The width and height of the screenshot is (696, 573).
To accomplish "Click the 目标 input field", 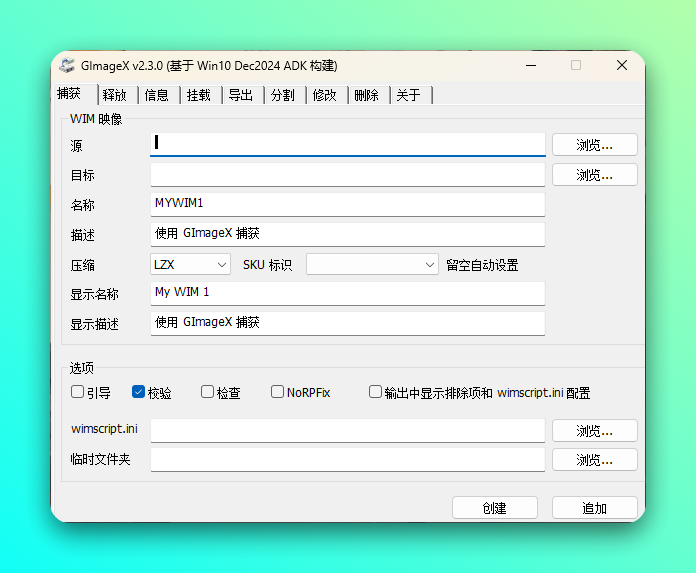I will pos(348,175).
